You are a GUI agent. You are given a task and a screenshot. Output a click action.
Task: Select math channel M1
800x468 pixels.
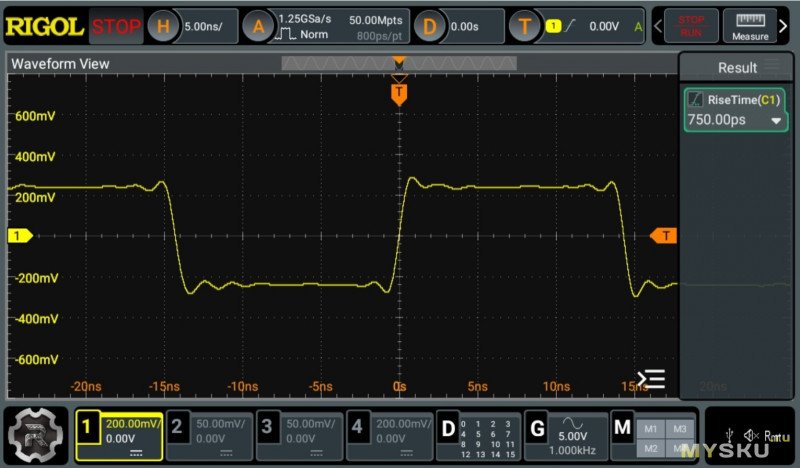coord(651,428)
